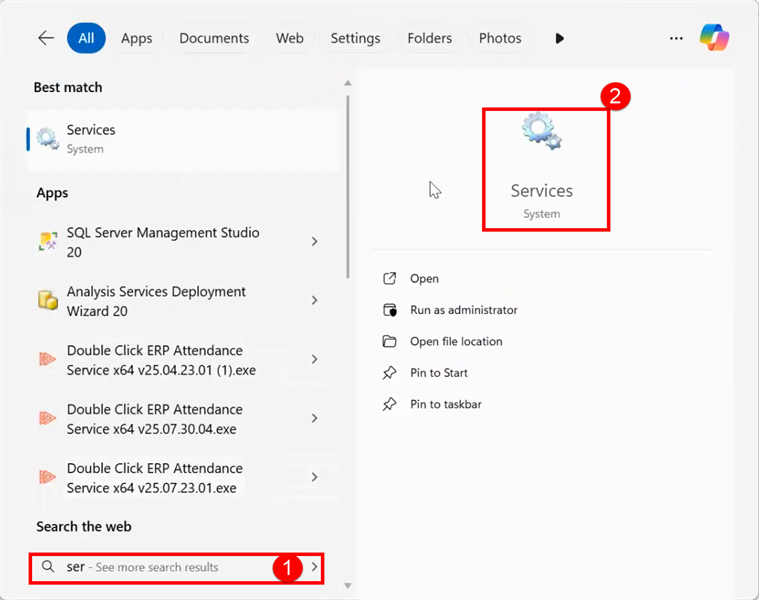Screen dimensions: 759x600
Task: Click the three-dot more options icon
Action: click(677, 38)
